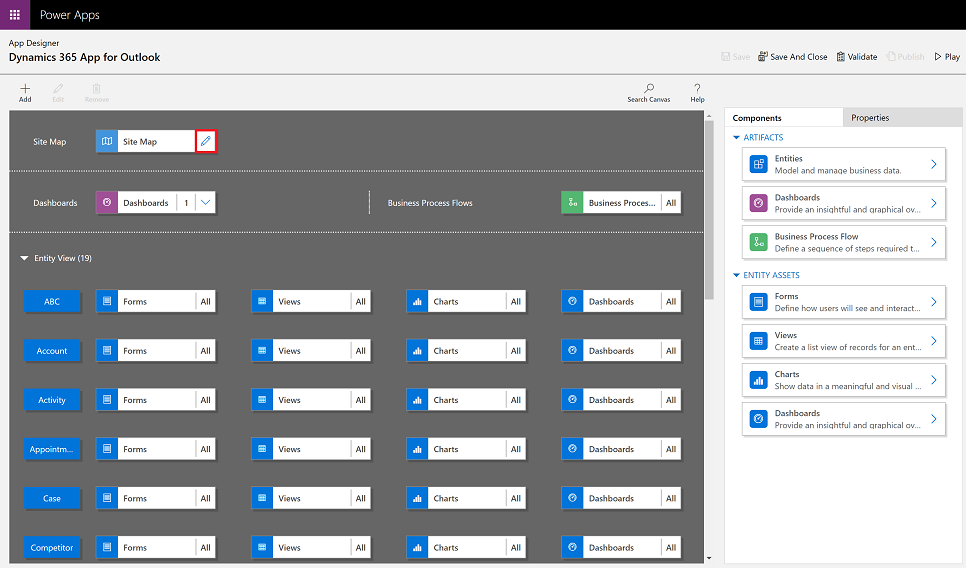Click the Validate clipboard icon
This screenshot has width=966, height=568.
(x=840, y=57)
